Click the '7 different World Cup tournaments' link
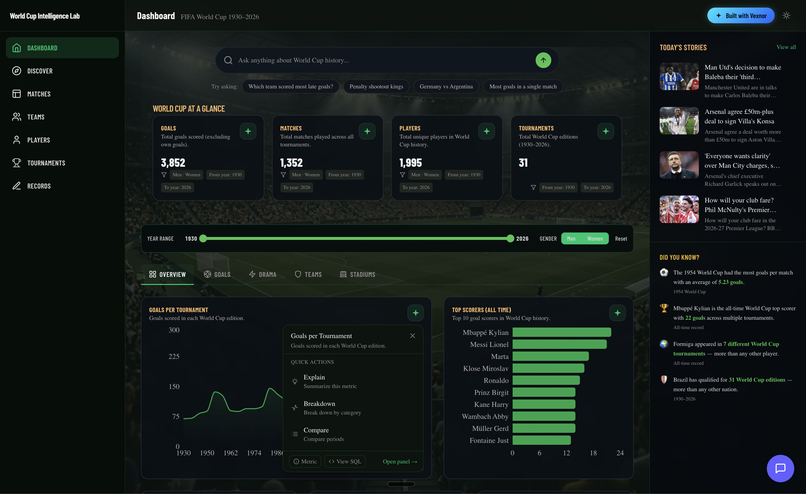Viewport: 806px width, 494px height. (x=726, y=349)
